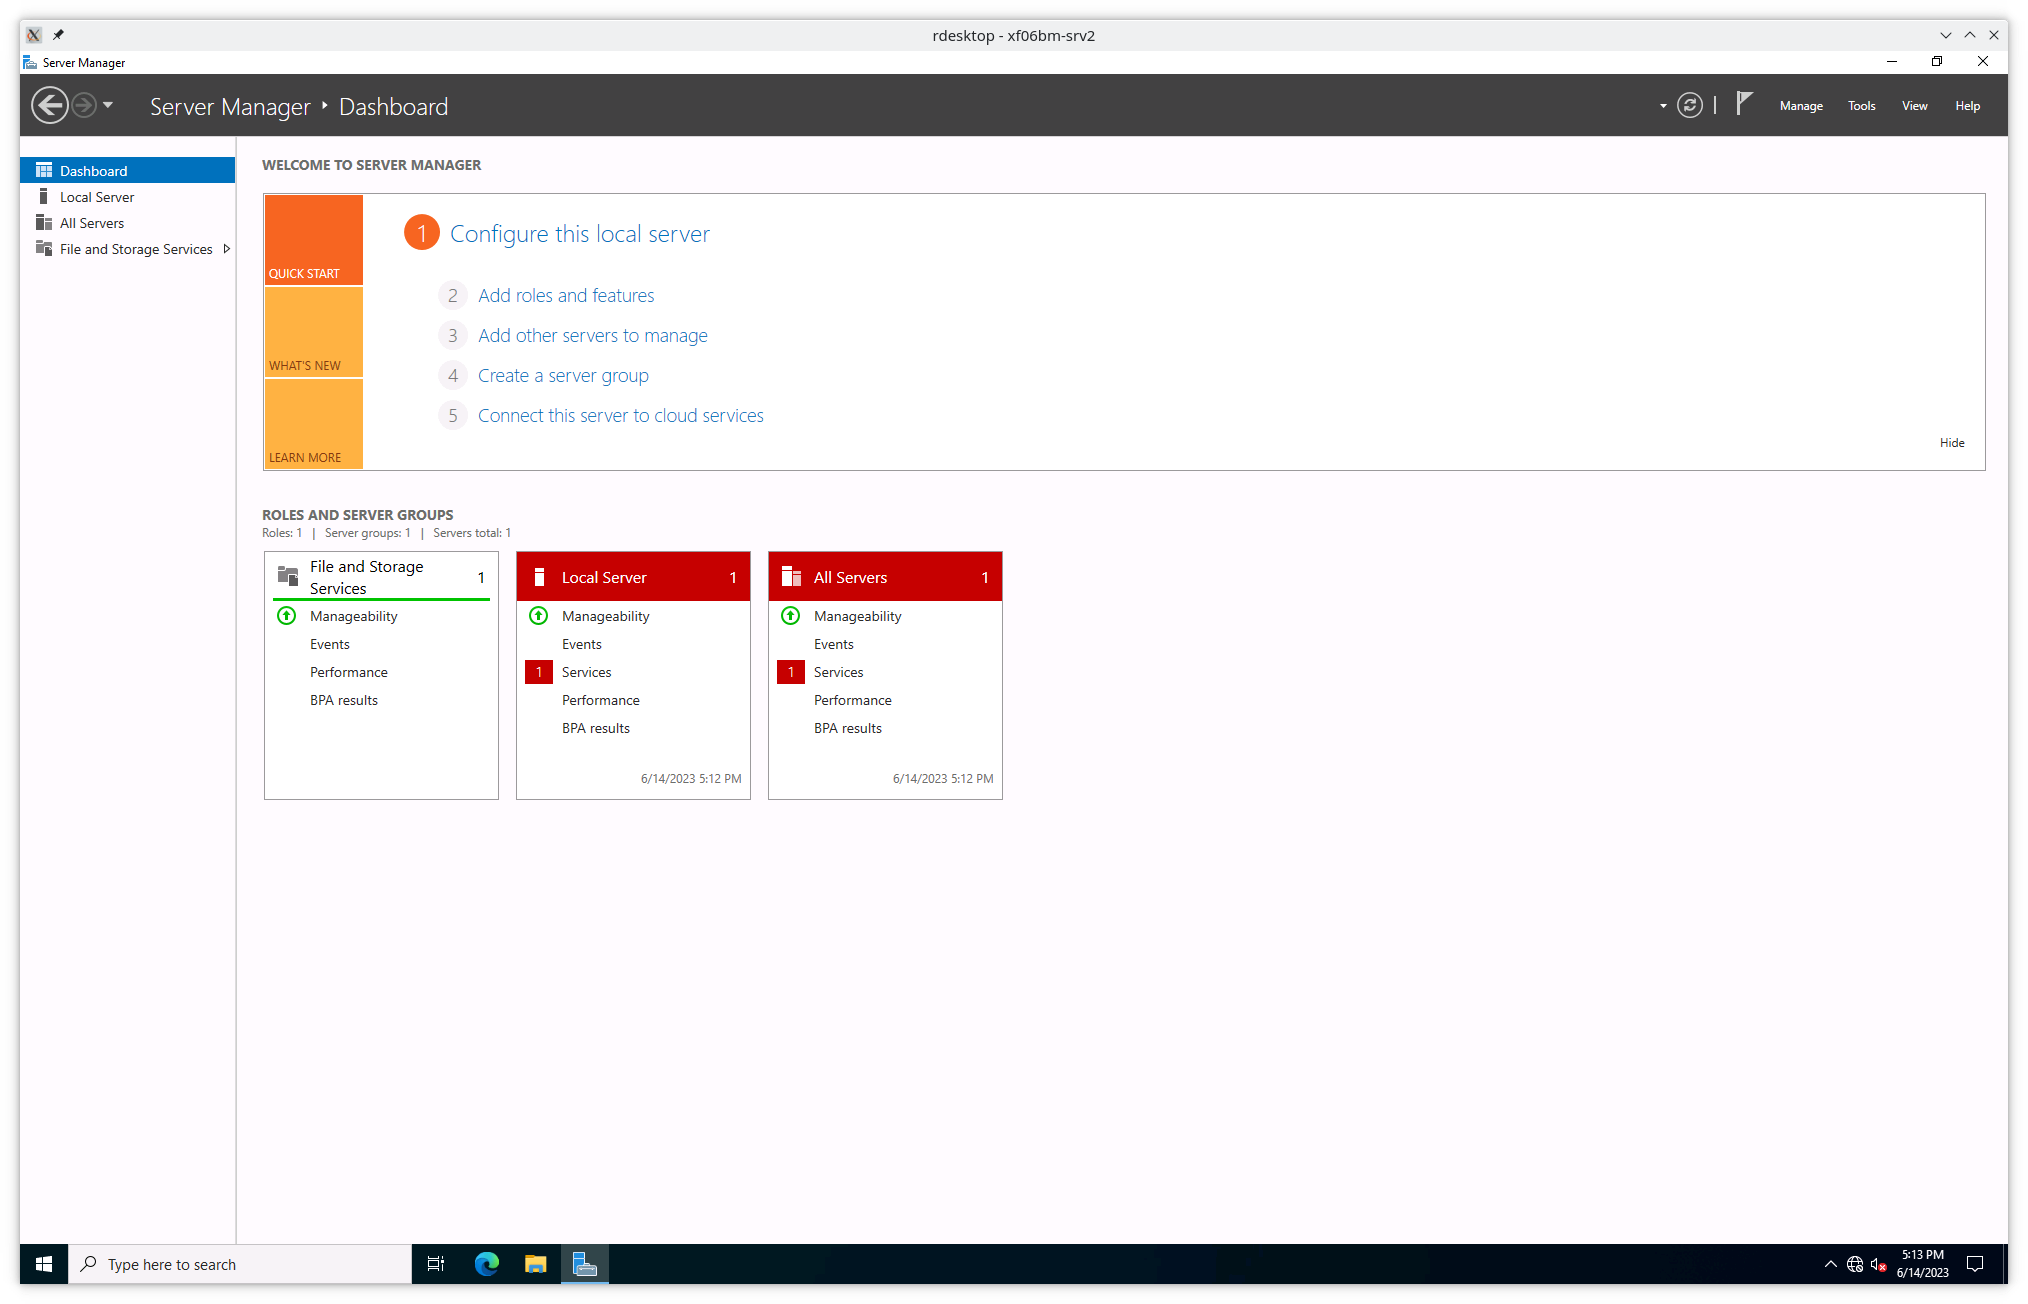Open the Notifications flag
The image size is (2028, 1304).
point(1744,104)
